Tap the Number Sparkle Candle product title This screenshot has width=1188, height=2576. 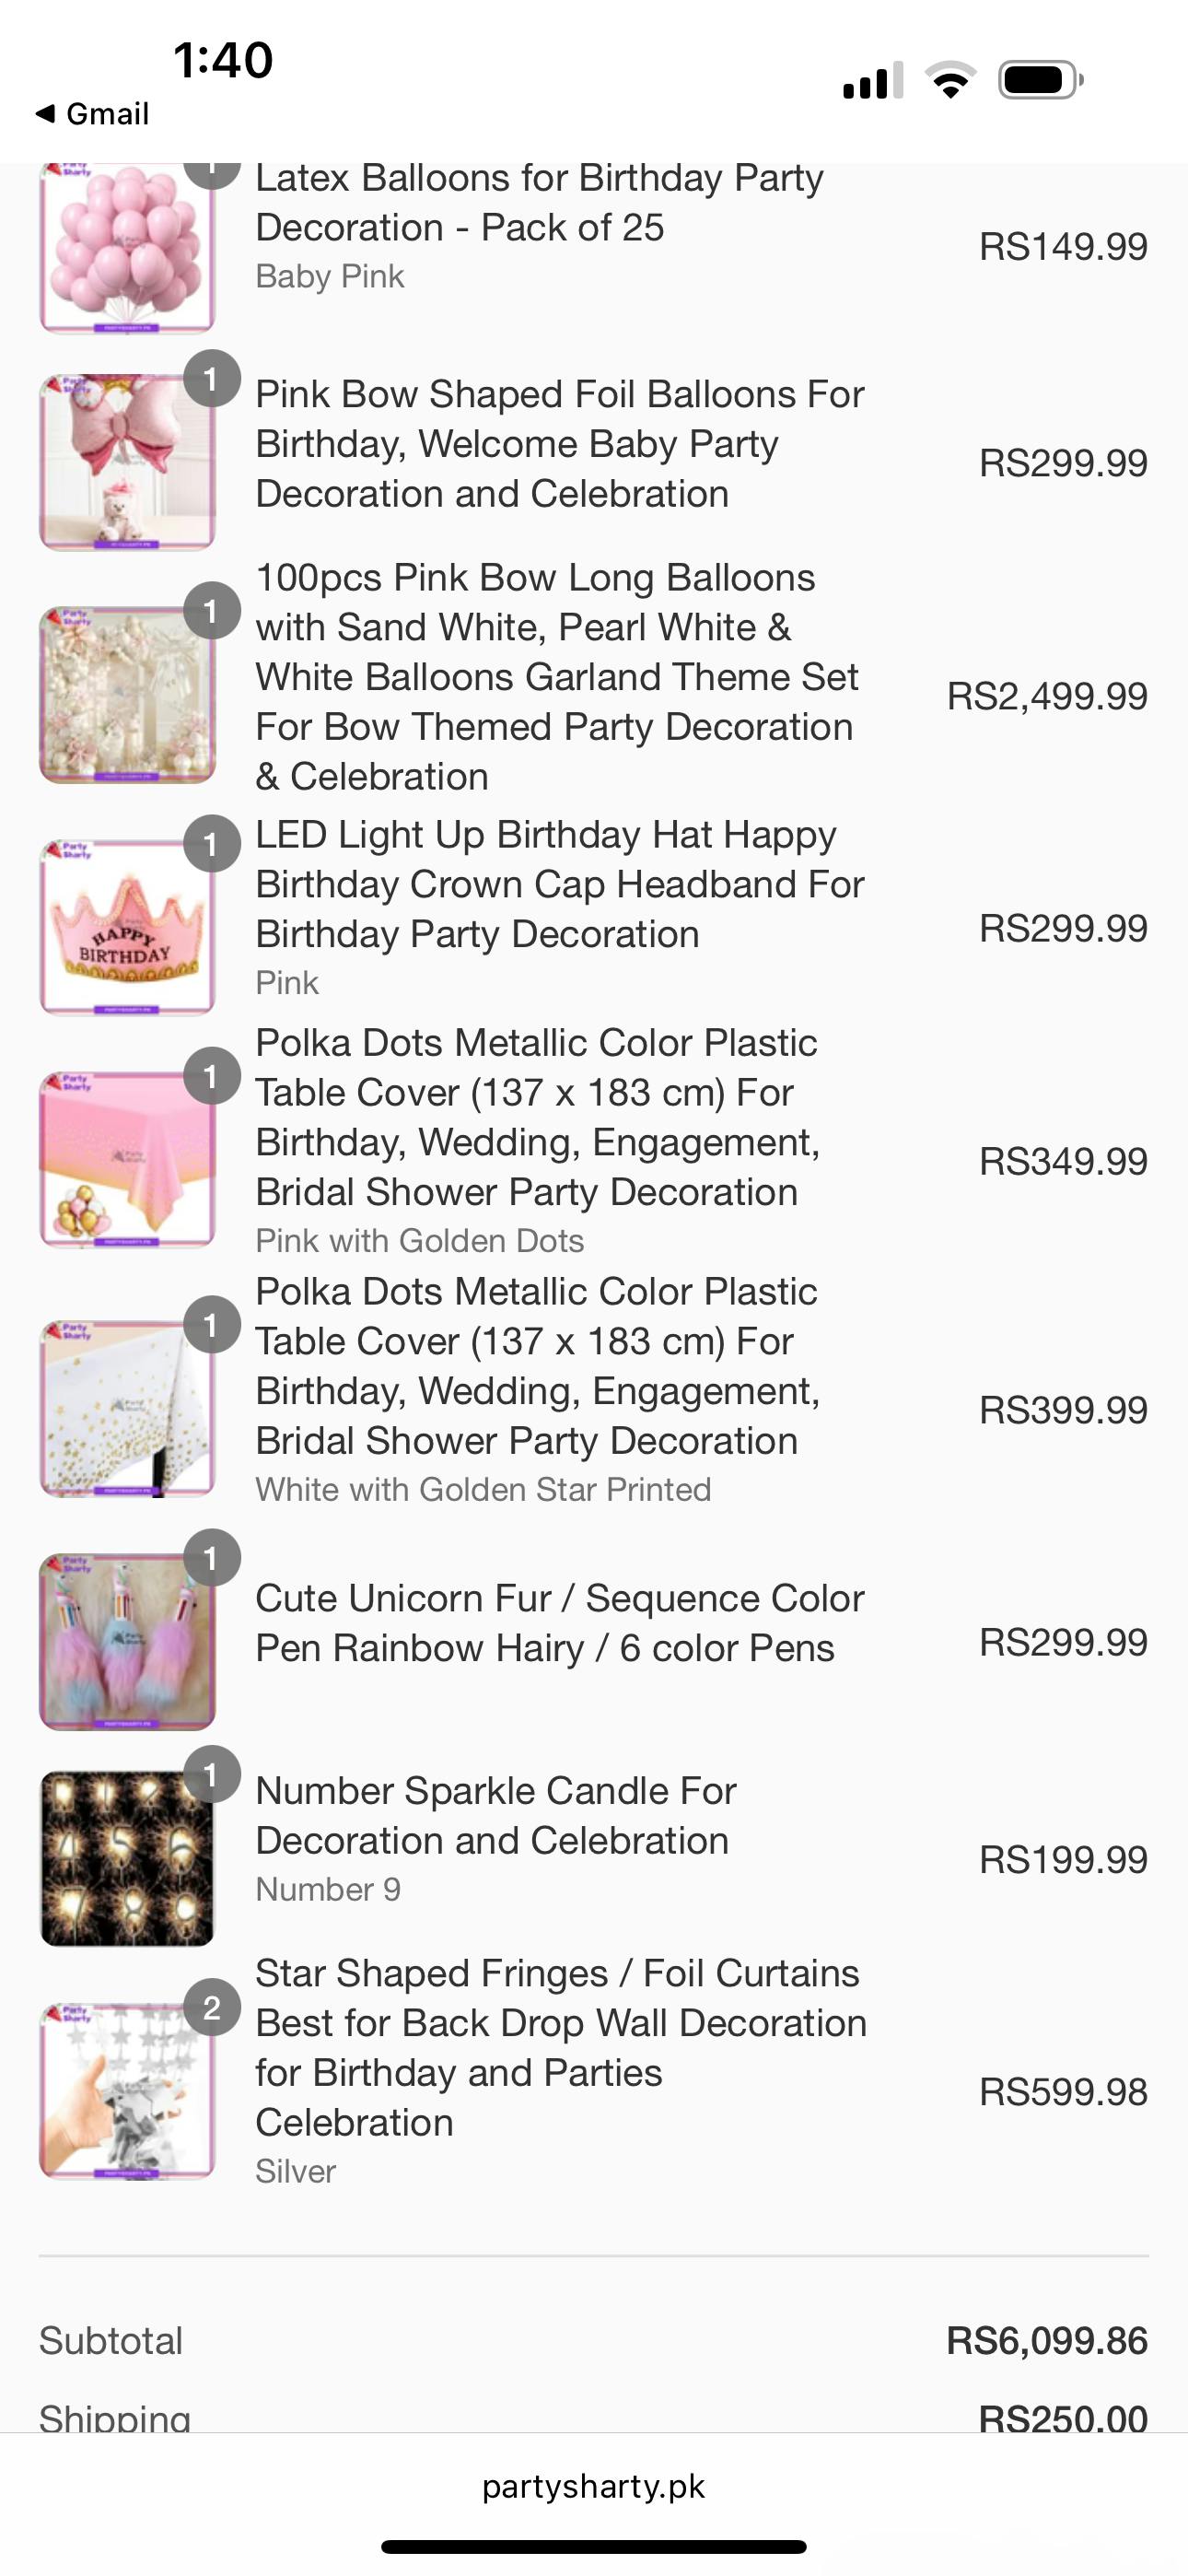(x=496, y=1815)
